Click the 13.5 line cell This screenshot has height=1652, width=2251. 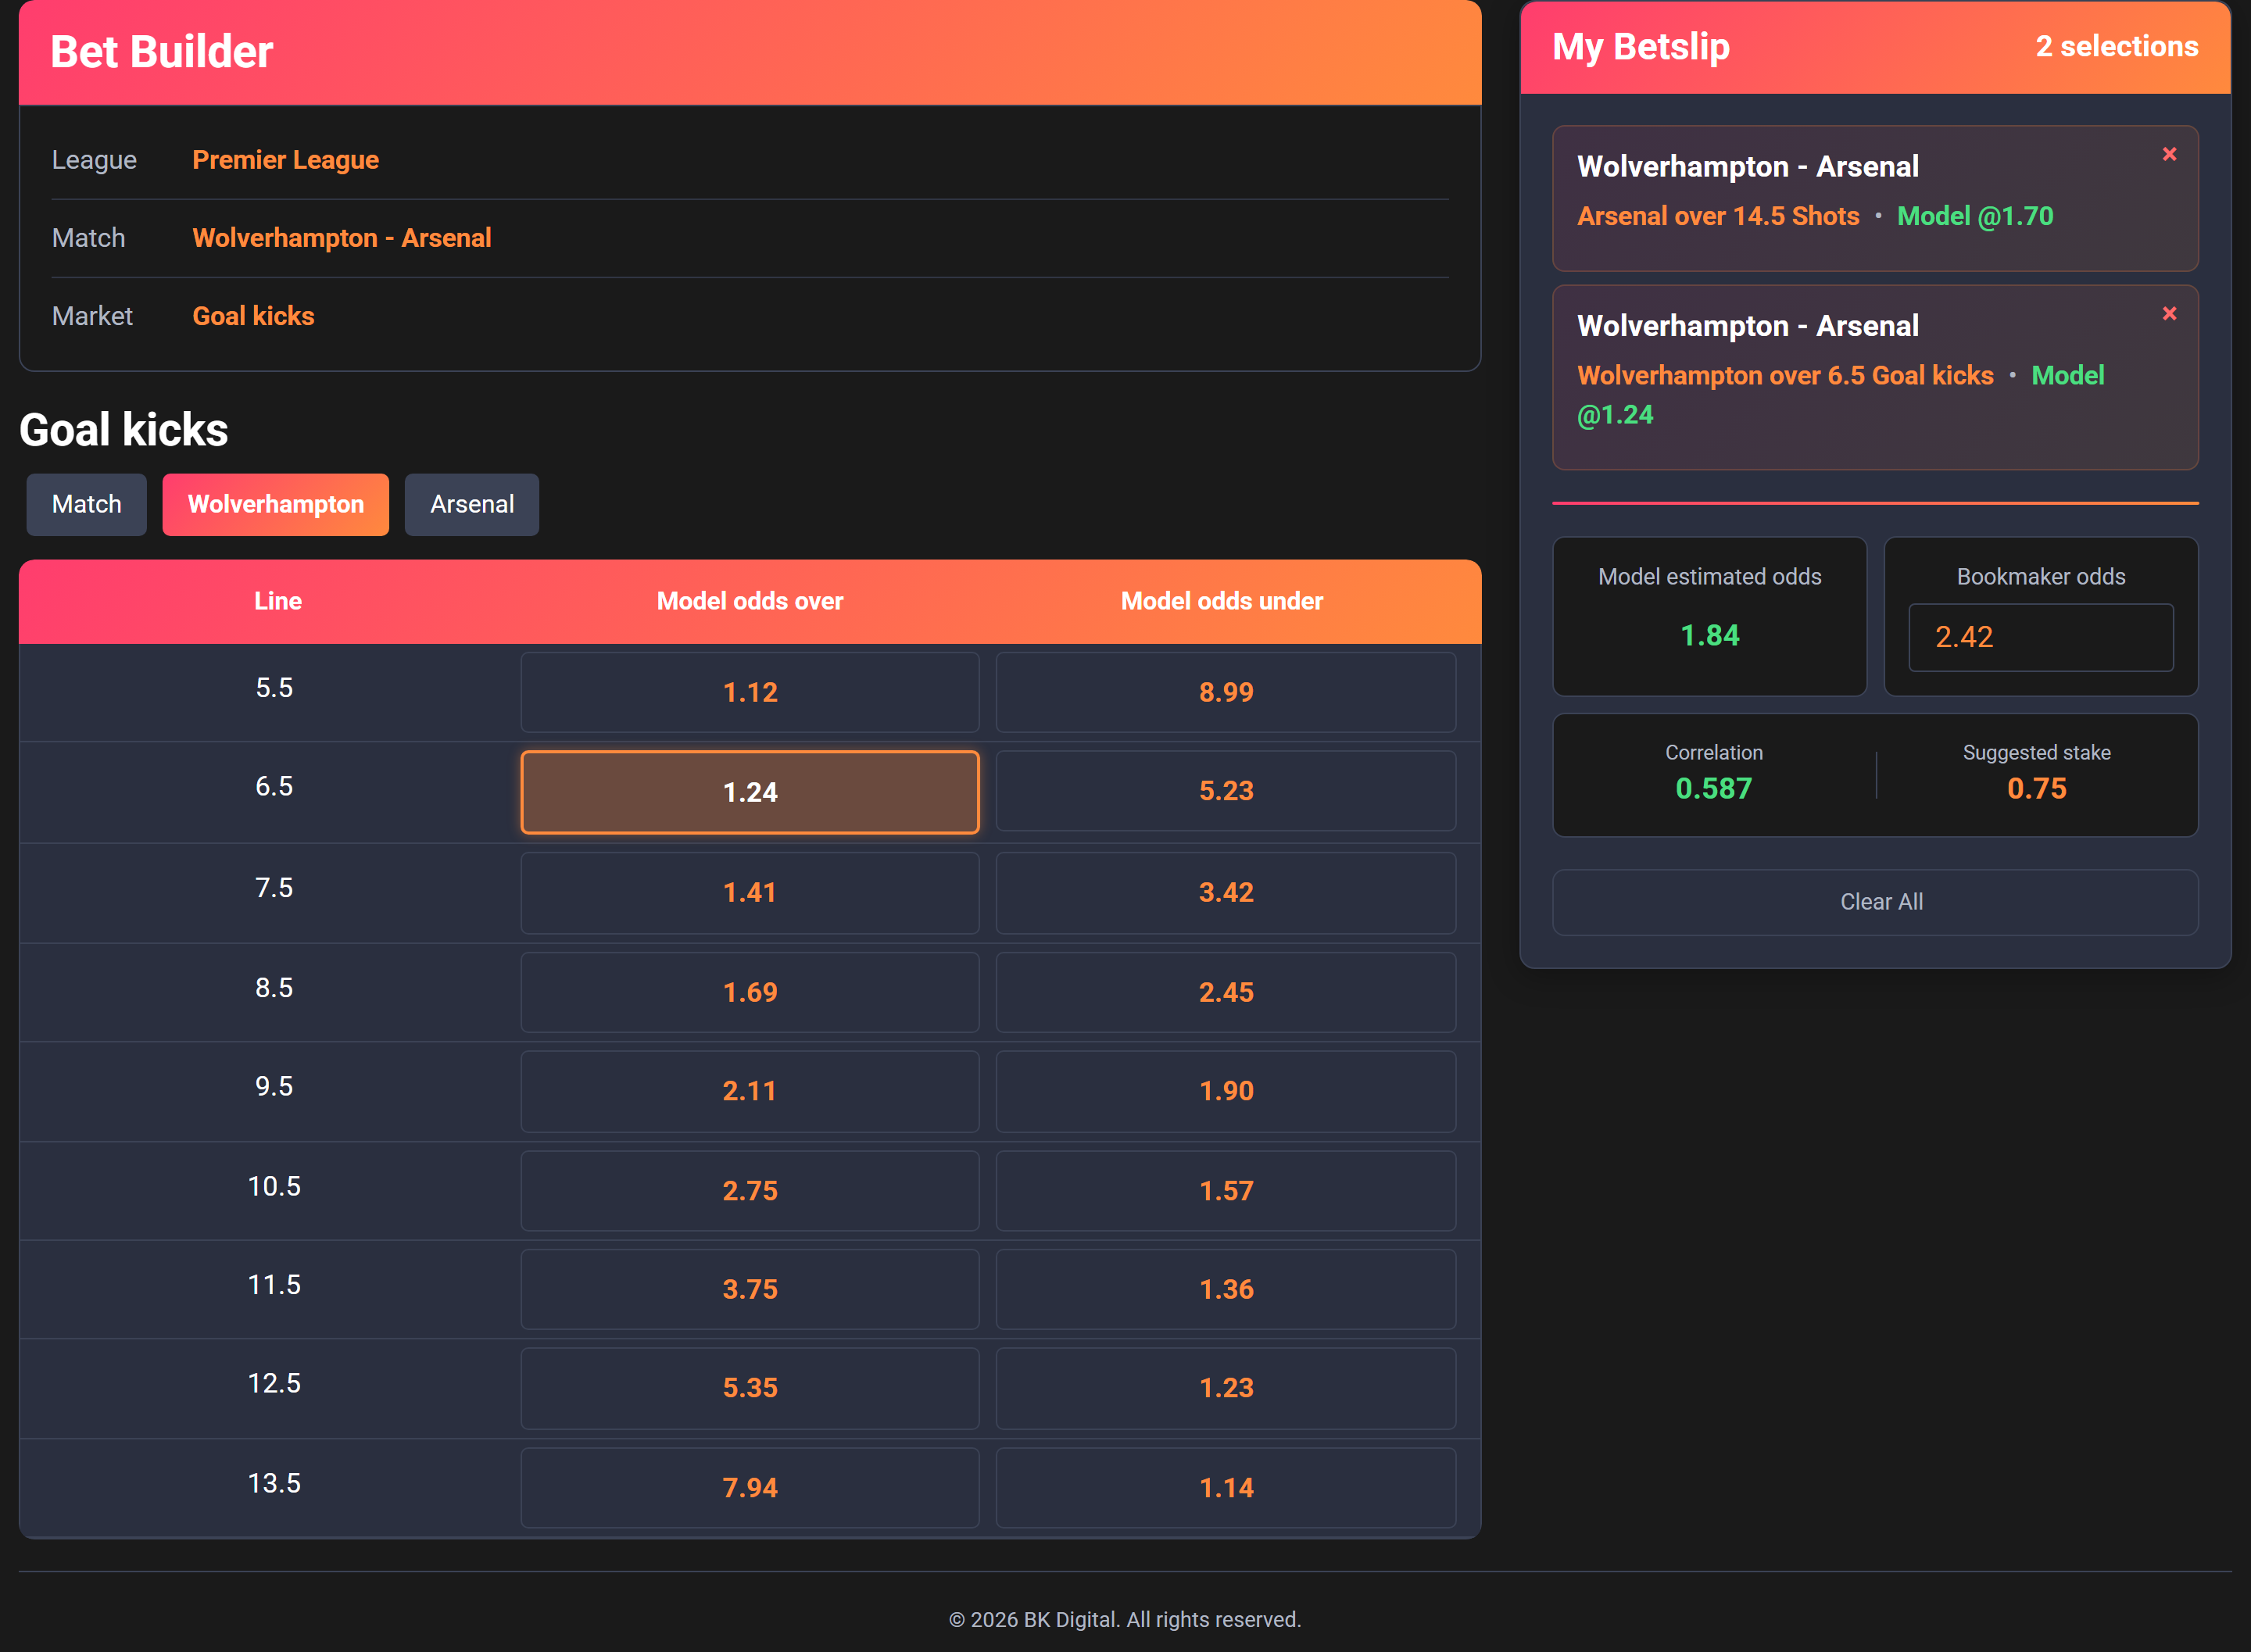pyautogui.click(x=274, y=1483)
